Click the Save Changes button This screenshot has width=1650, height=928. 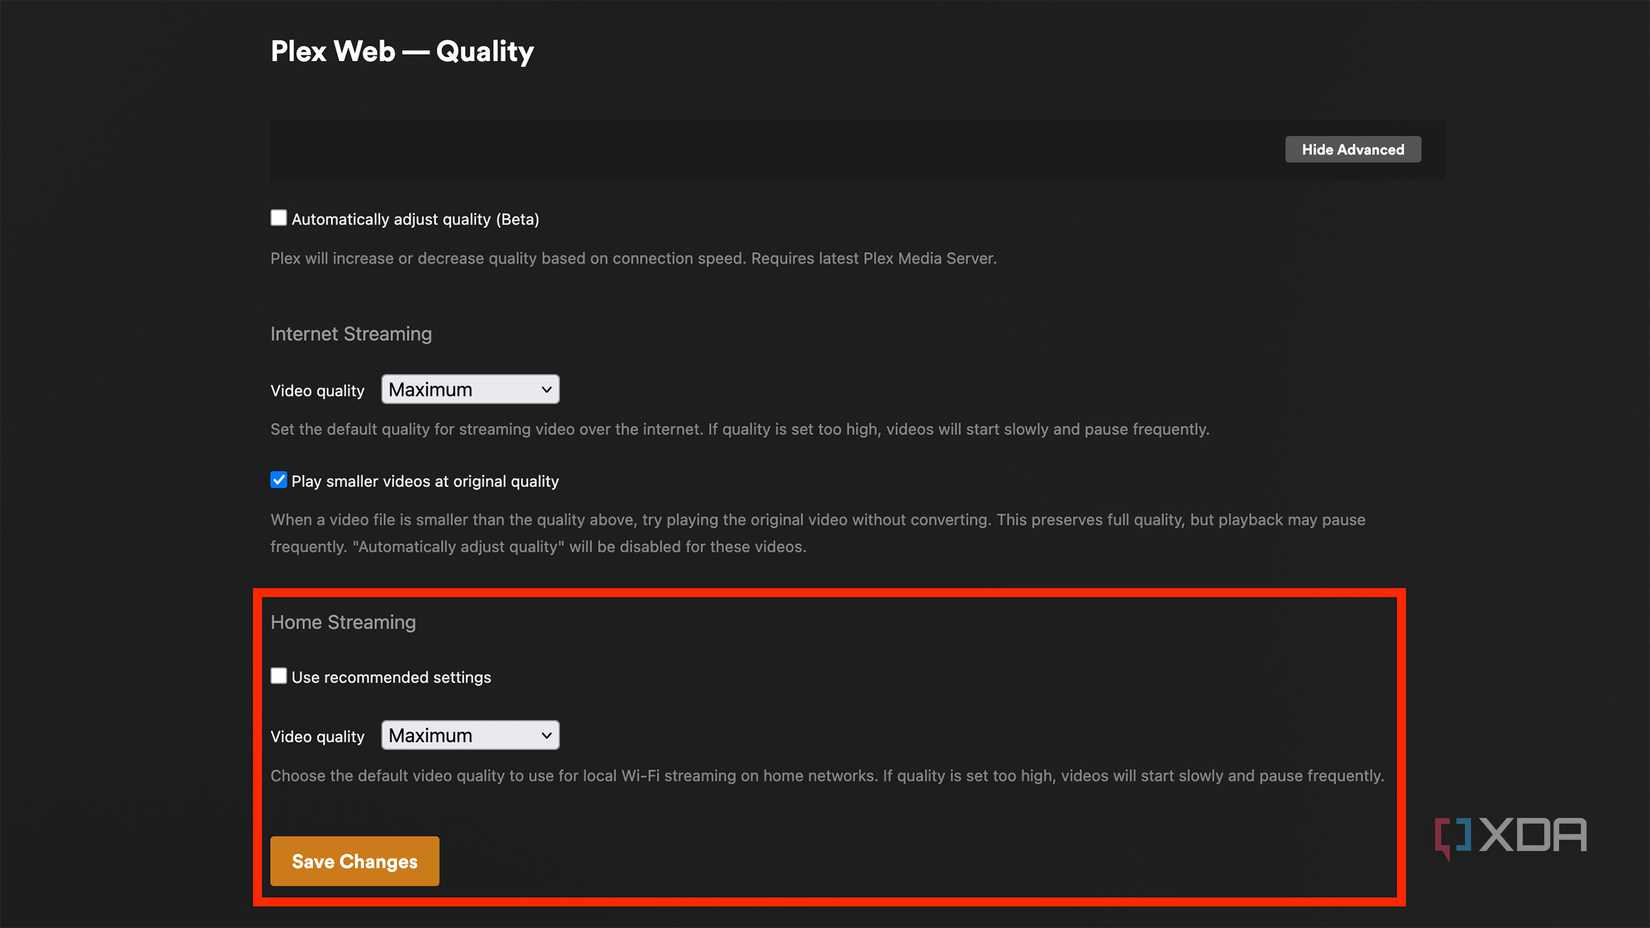tap(355, 861)
